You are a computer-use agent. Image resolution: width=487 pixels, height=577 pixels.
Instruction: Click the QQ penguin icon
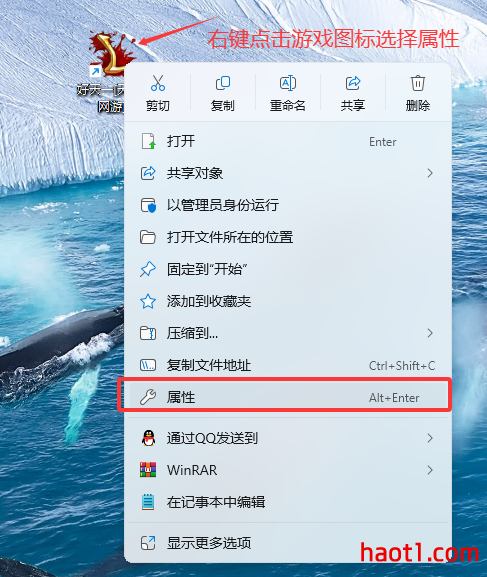click(148, 438)
